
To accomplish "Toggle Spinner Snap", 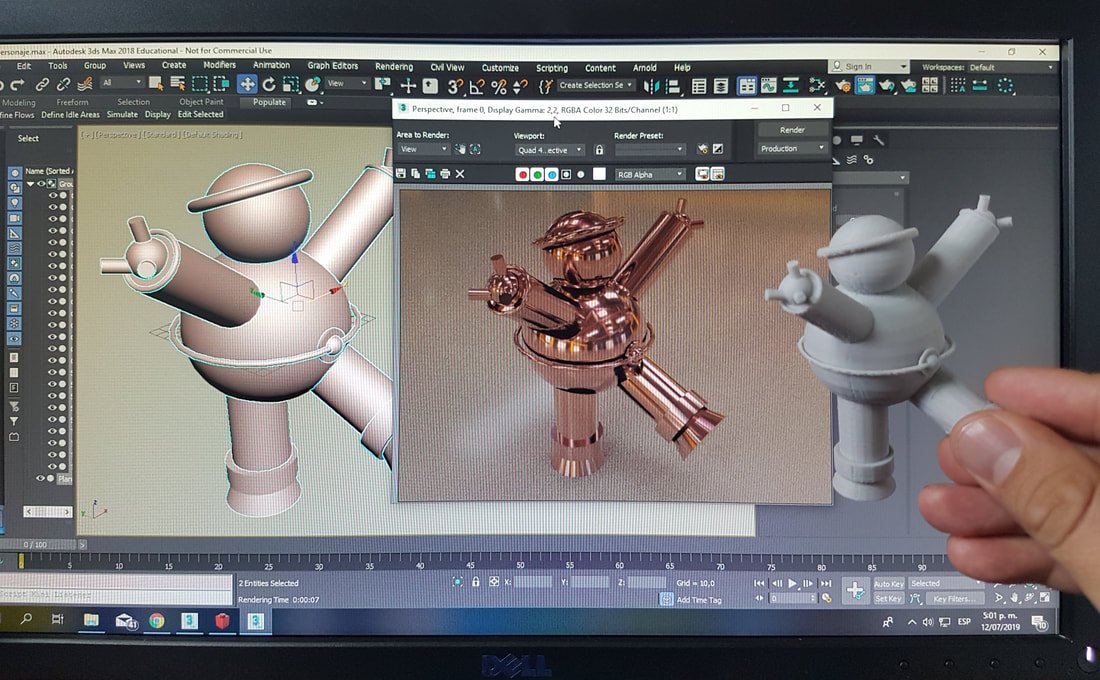I will [x=521, y=86].
